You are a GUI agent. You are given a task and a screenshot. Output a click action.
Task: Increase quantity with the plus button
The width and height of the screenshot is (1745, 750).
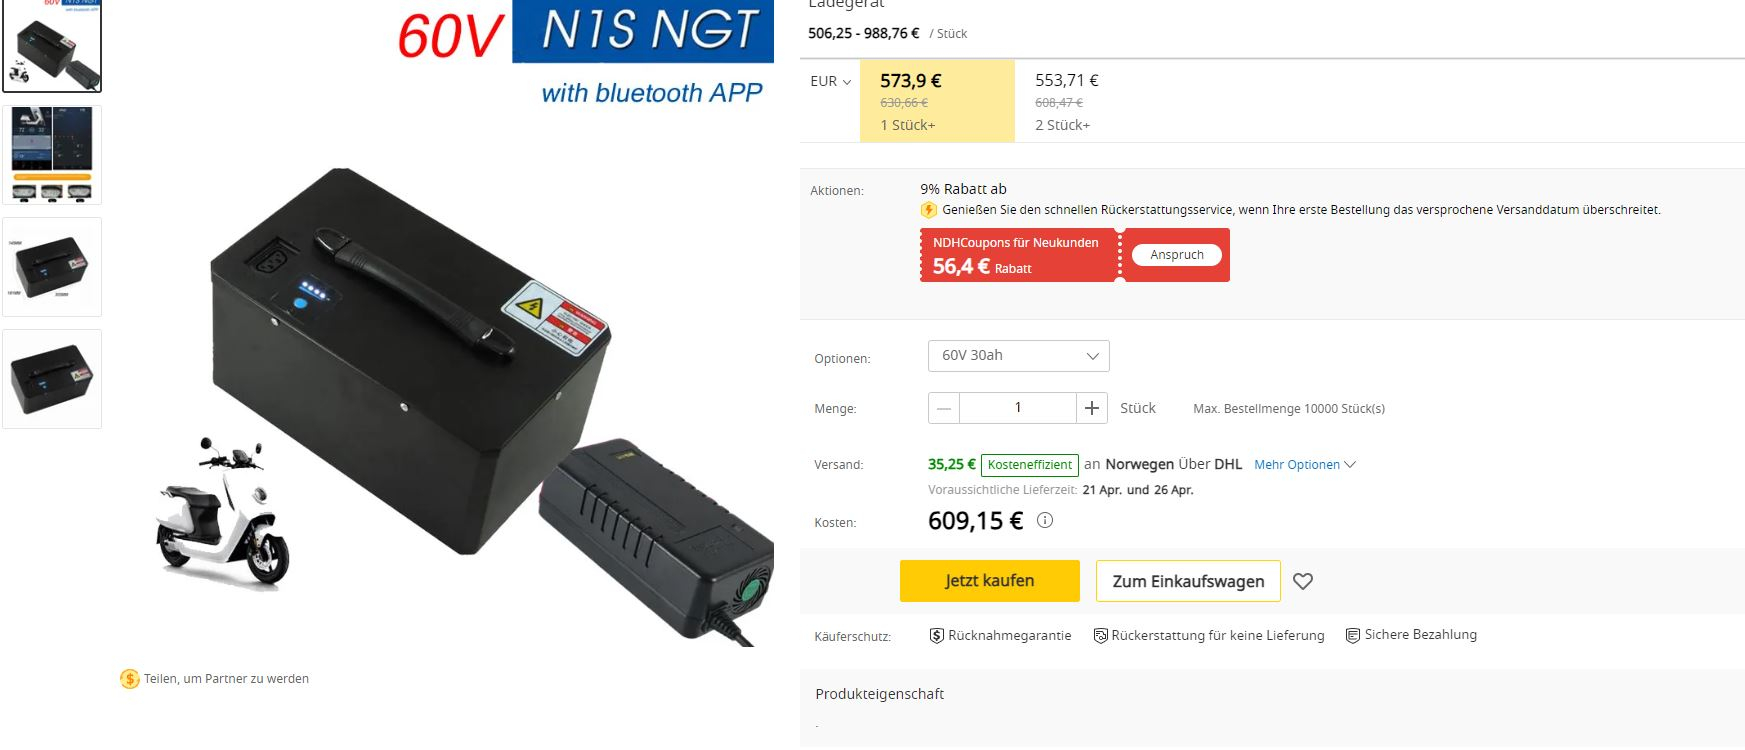point(1092,408)
